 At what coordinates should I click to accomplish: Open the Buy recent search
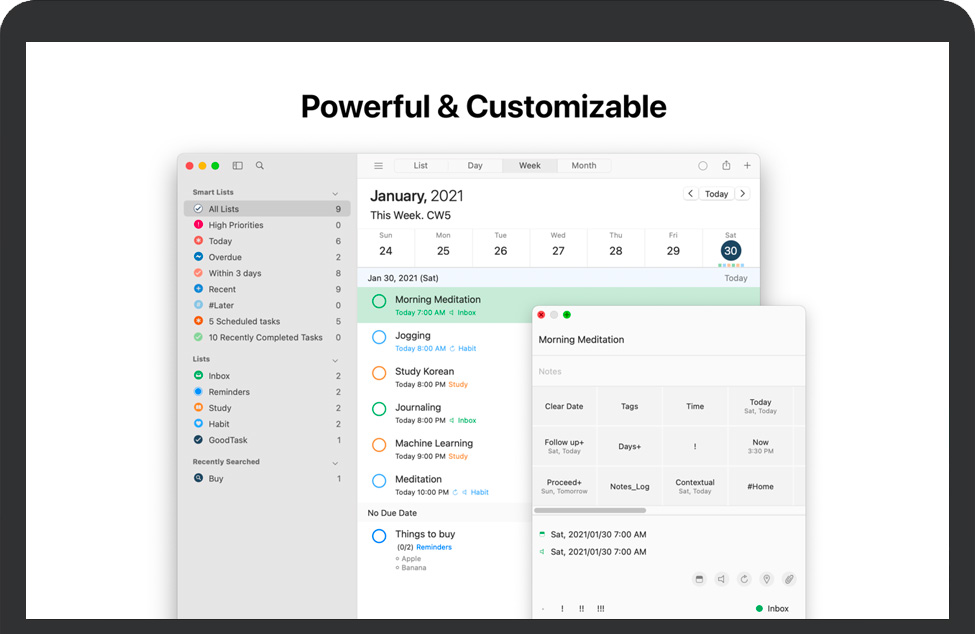267,479
